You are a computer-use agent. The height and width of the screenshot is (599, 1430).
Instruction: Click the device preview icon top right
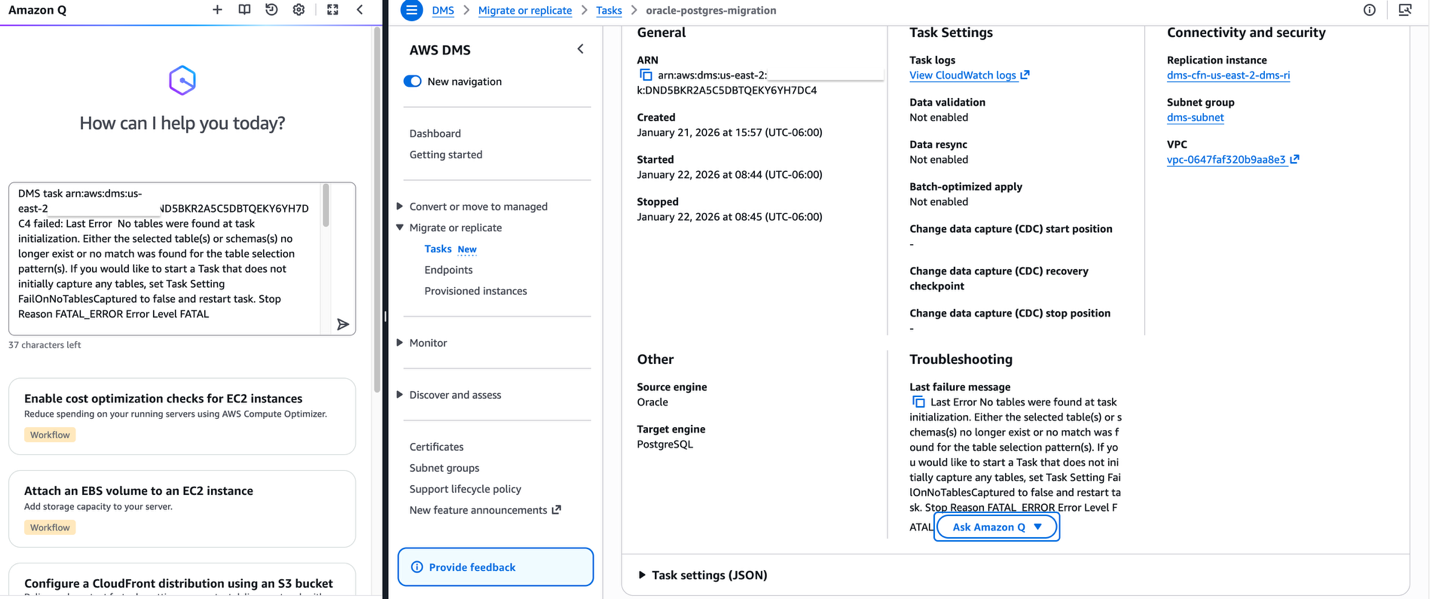point(1405,10)
